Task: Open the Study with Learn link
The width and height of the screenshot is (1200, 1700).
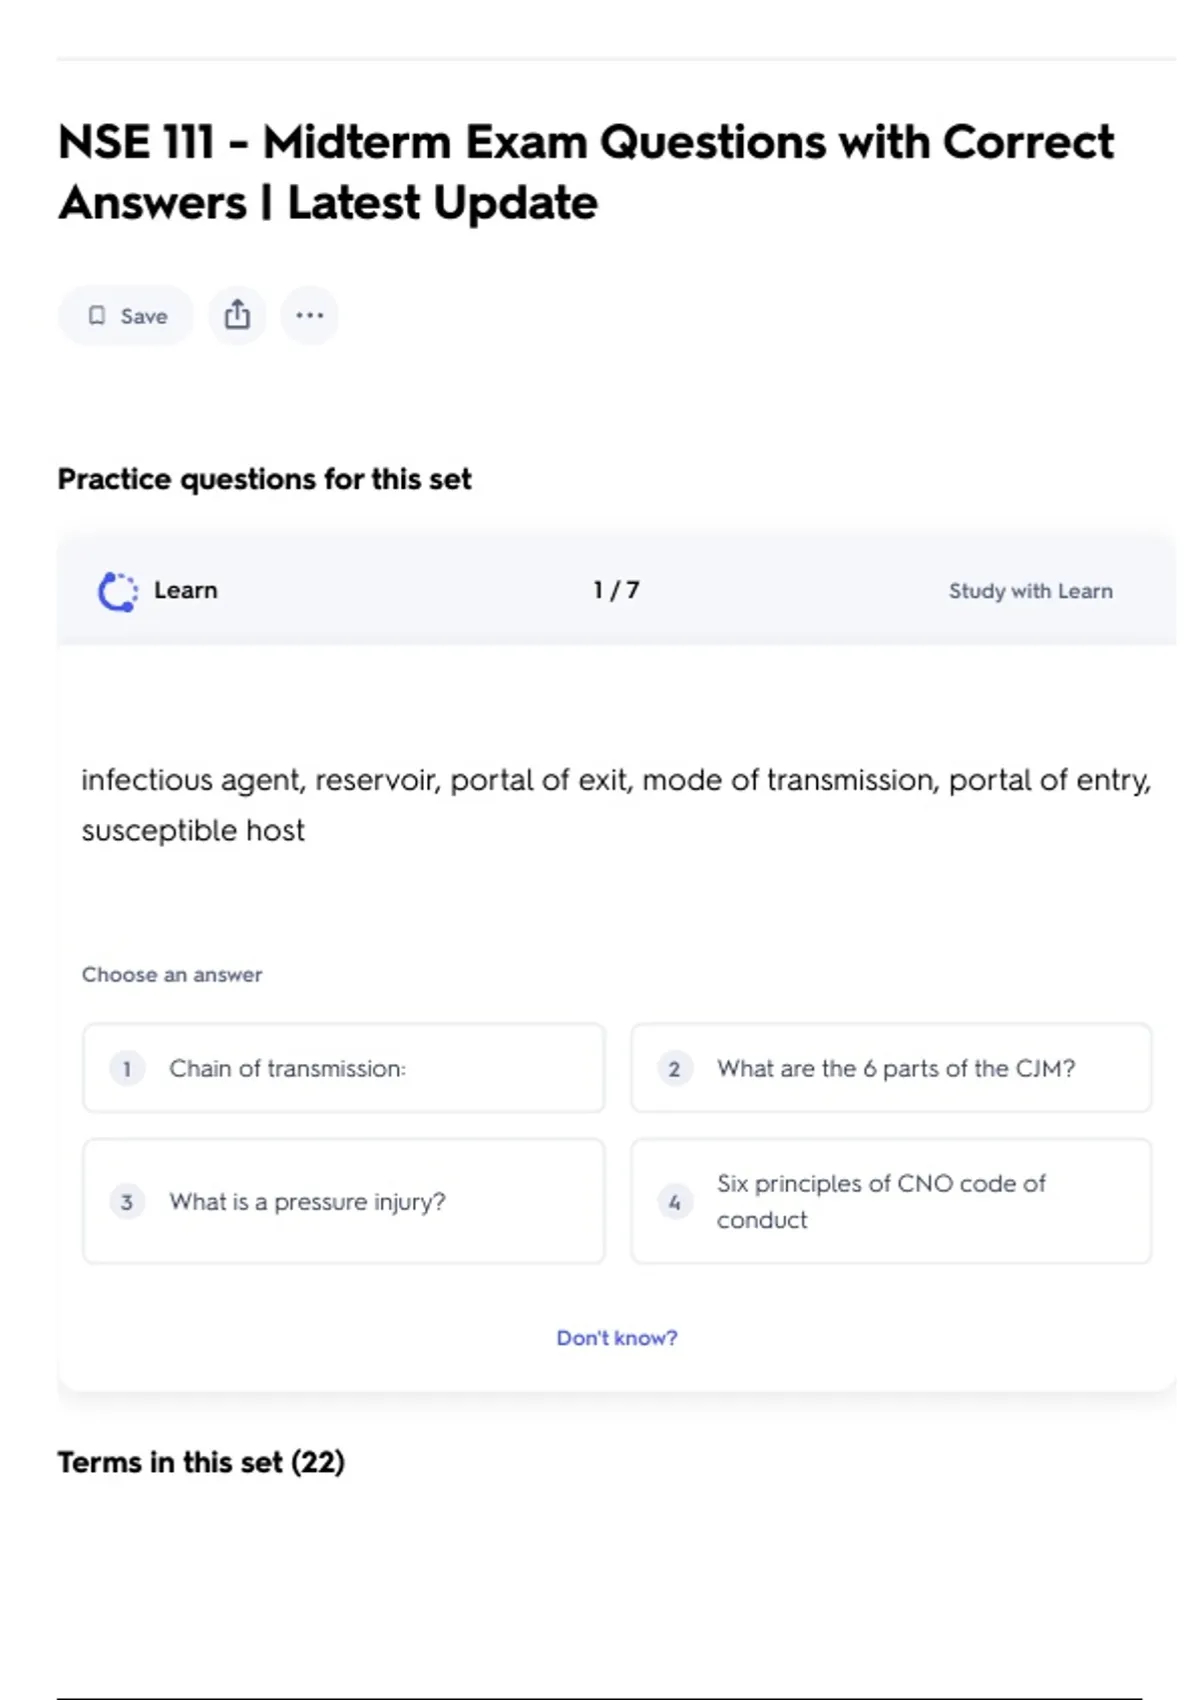Action: 1030,591
